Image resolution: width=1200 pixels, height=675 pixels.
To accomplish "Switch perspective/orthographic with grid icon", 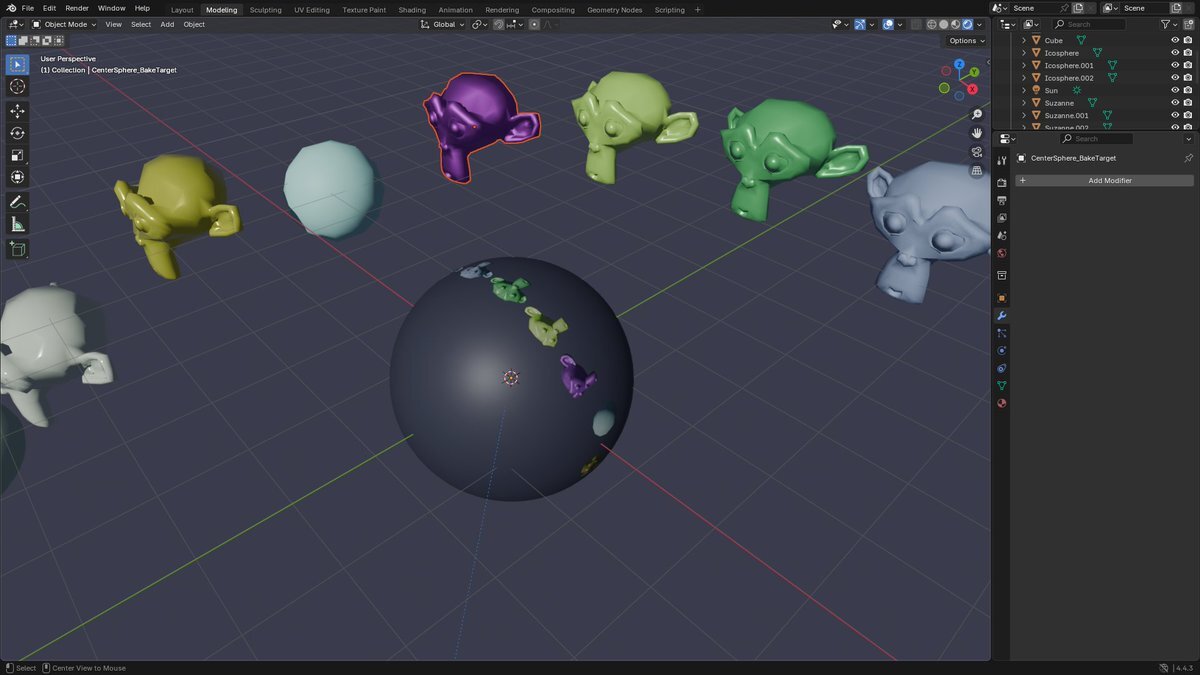I will click(977, 171).
